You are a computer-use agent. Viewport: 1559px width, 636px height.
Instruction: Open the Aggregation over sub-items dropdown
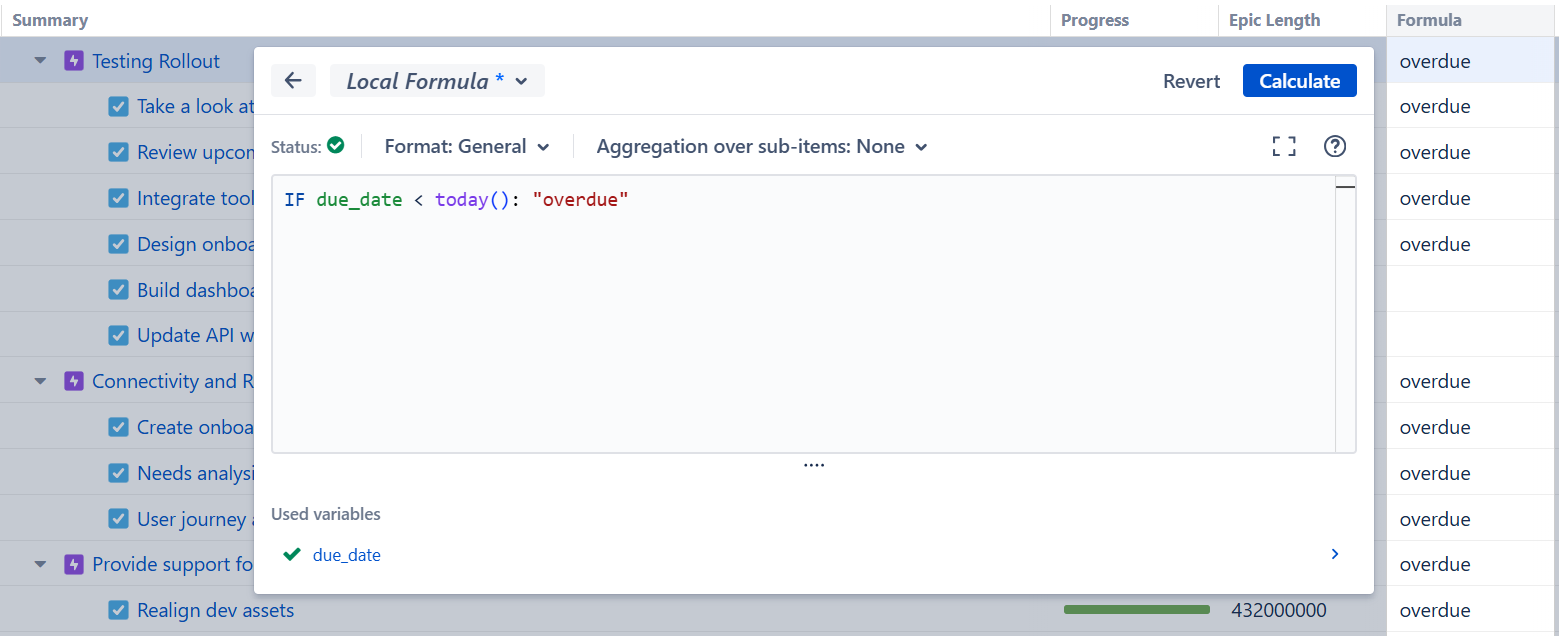[761, 146]
